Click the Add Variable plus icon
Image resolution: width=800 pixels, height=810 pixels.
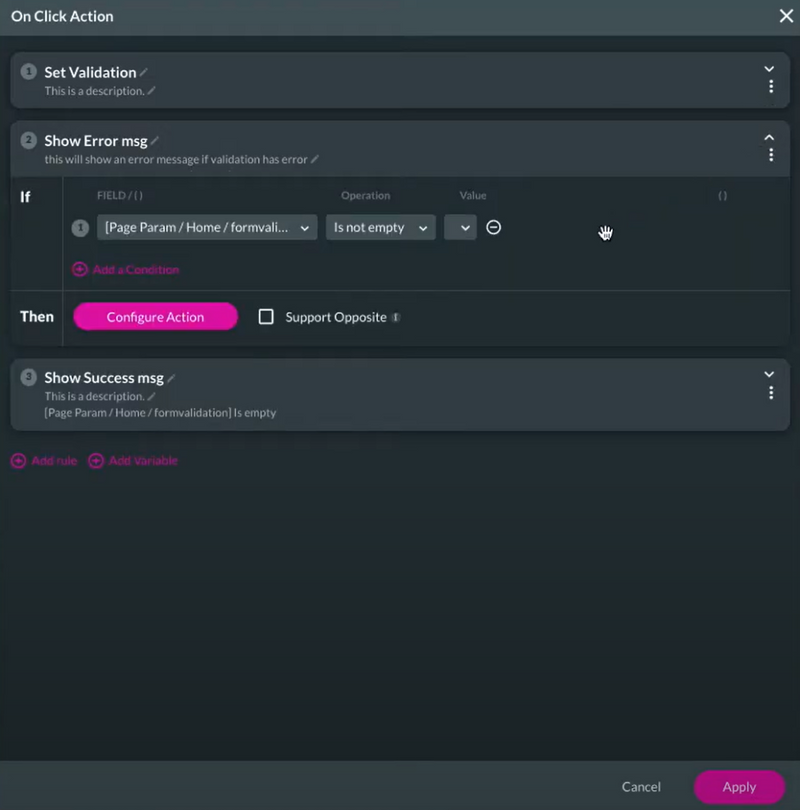(x=96, y=460)
